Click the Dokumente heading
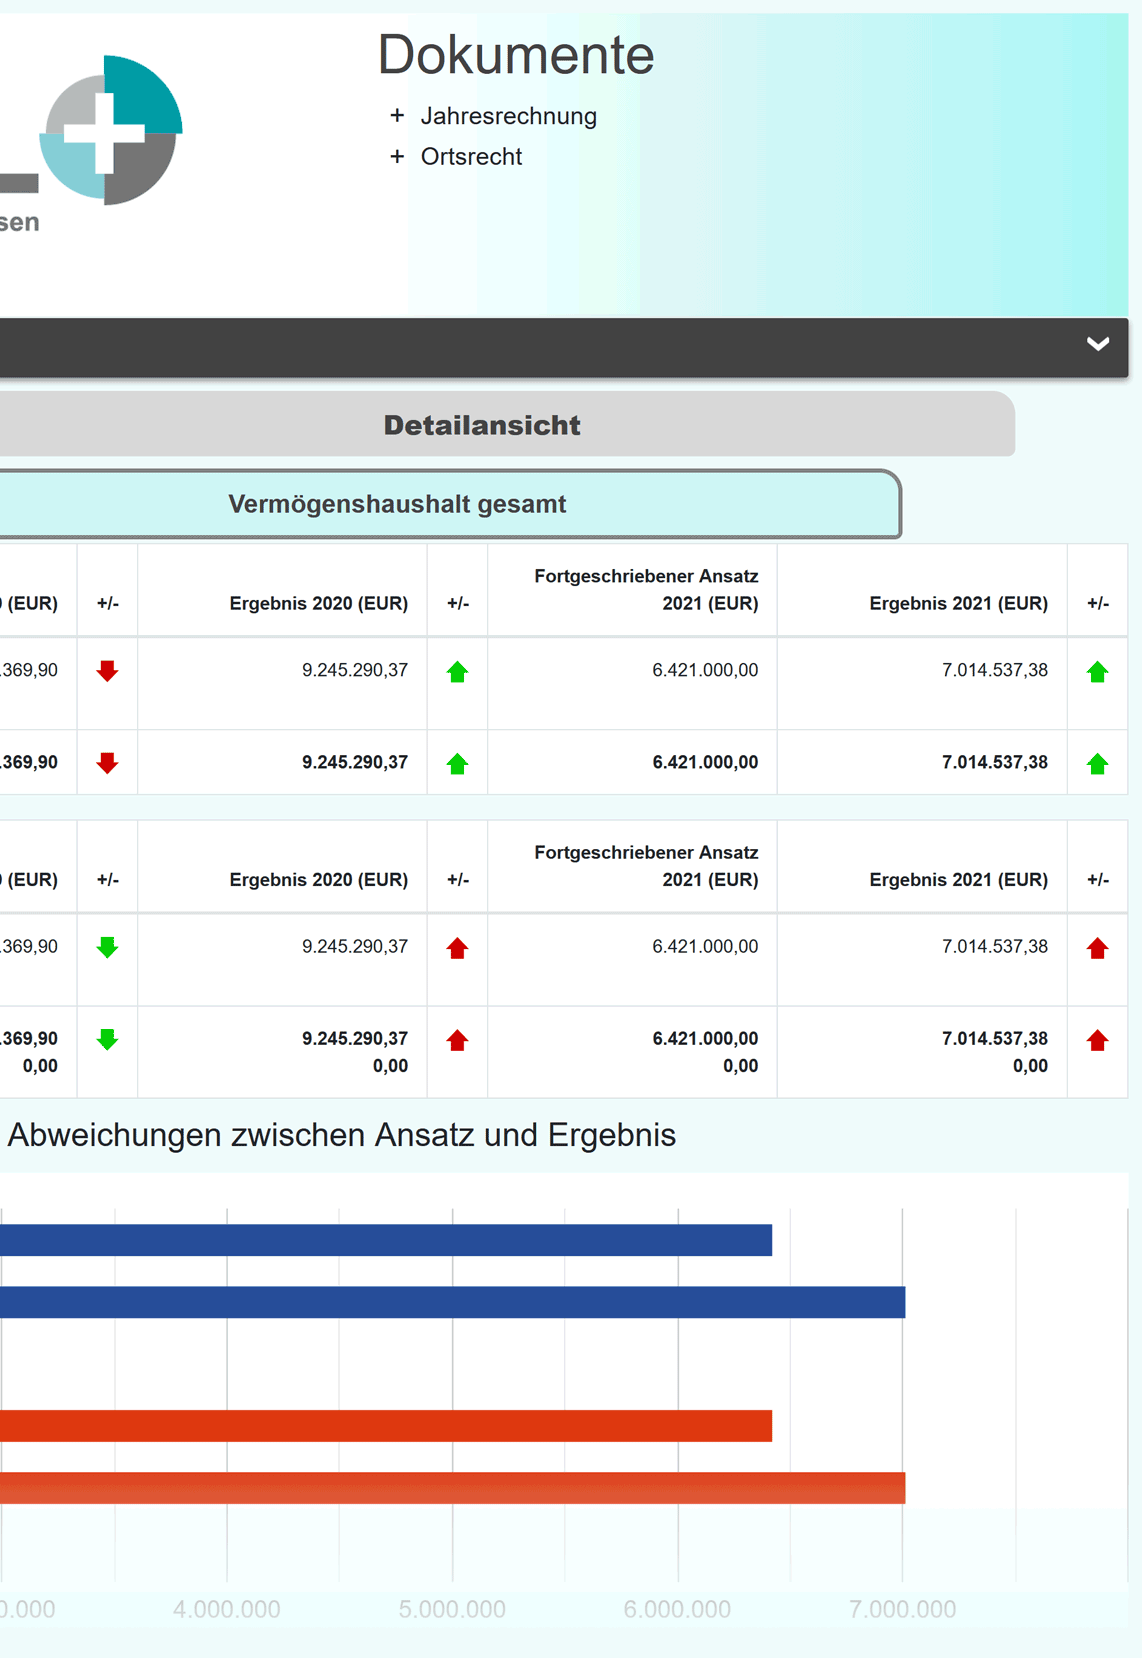Screen dimensions: 1142x1658 point(515,55)
